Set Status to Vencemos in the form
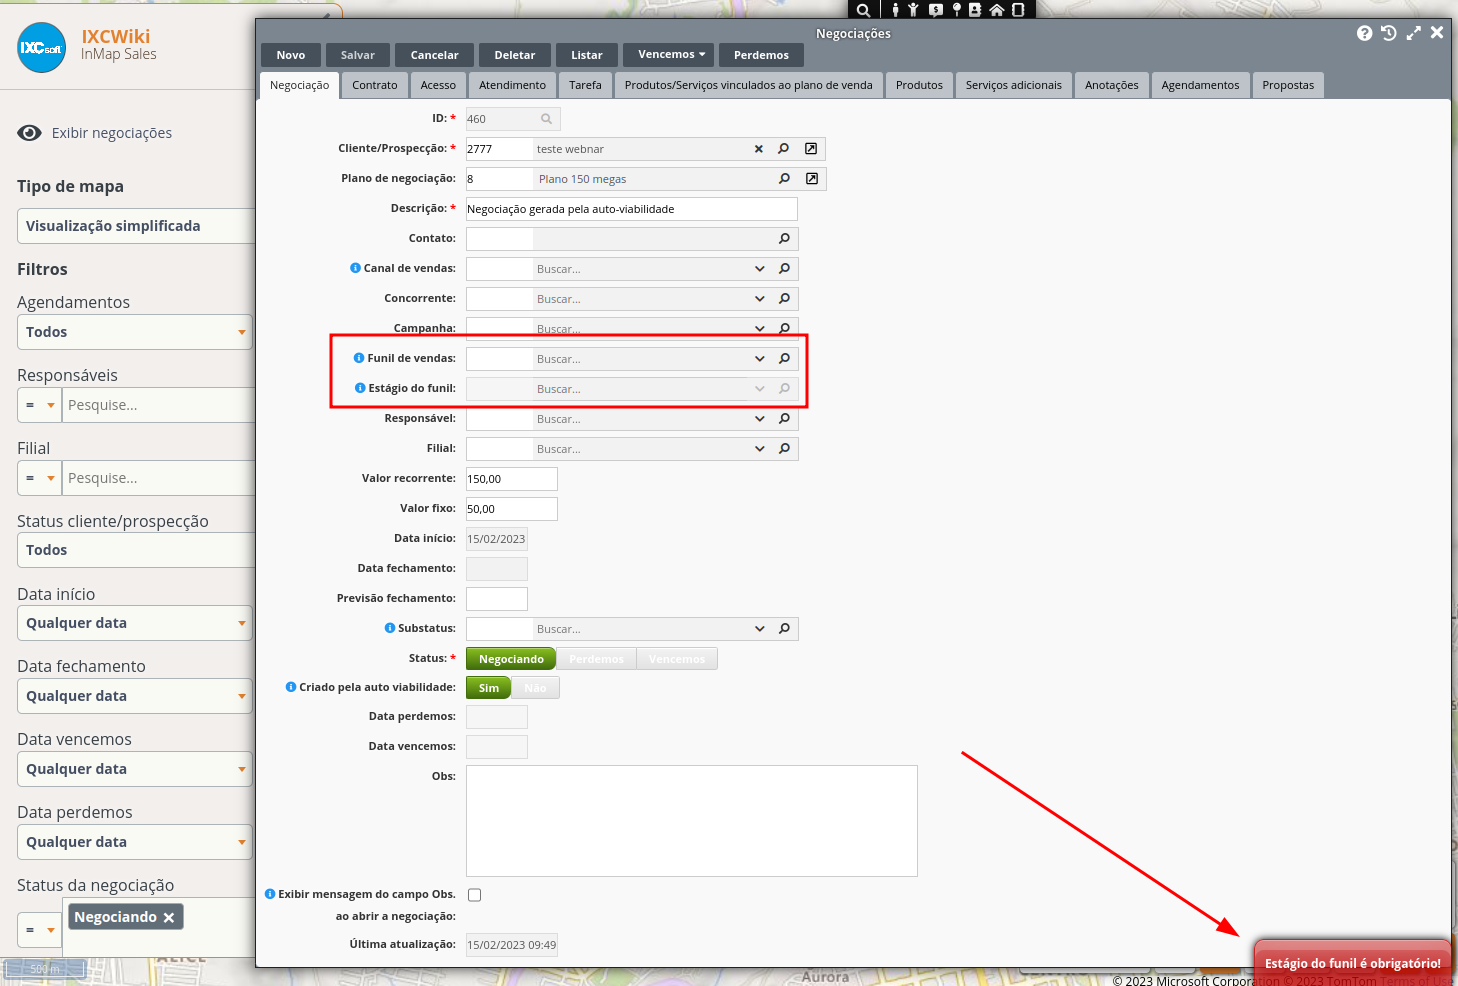The height and width of the screenshot is (986, 1458). click(x=677, y=659)
